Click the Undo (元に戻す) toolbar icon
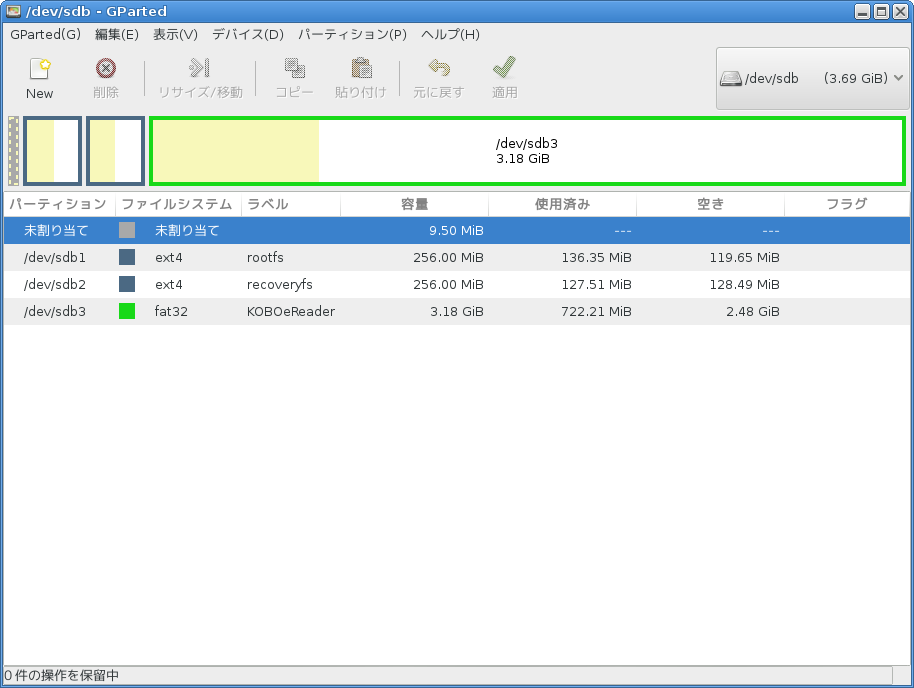The width and height of the screenshot is (914, 688). coord(438,70)
